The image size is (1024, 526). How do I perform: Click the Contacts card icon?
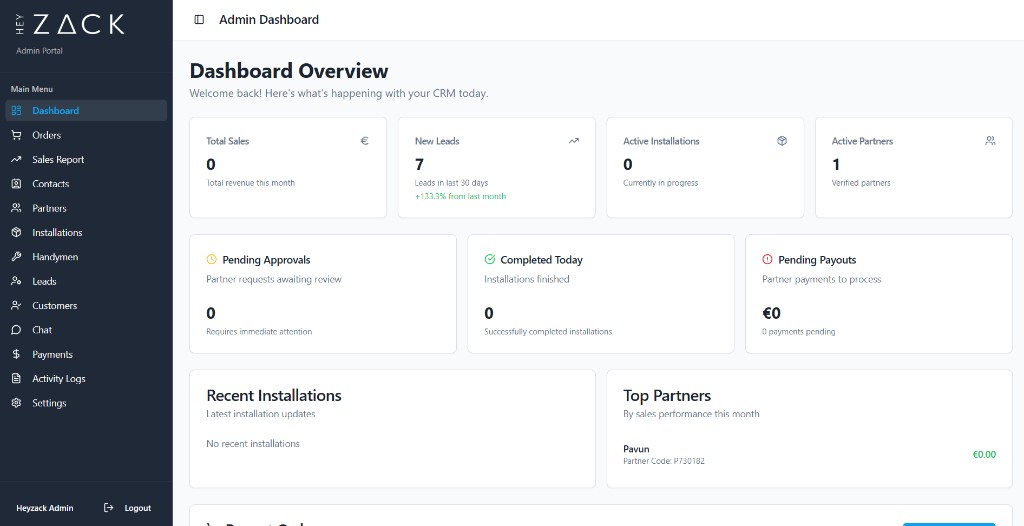(16, 184)
